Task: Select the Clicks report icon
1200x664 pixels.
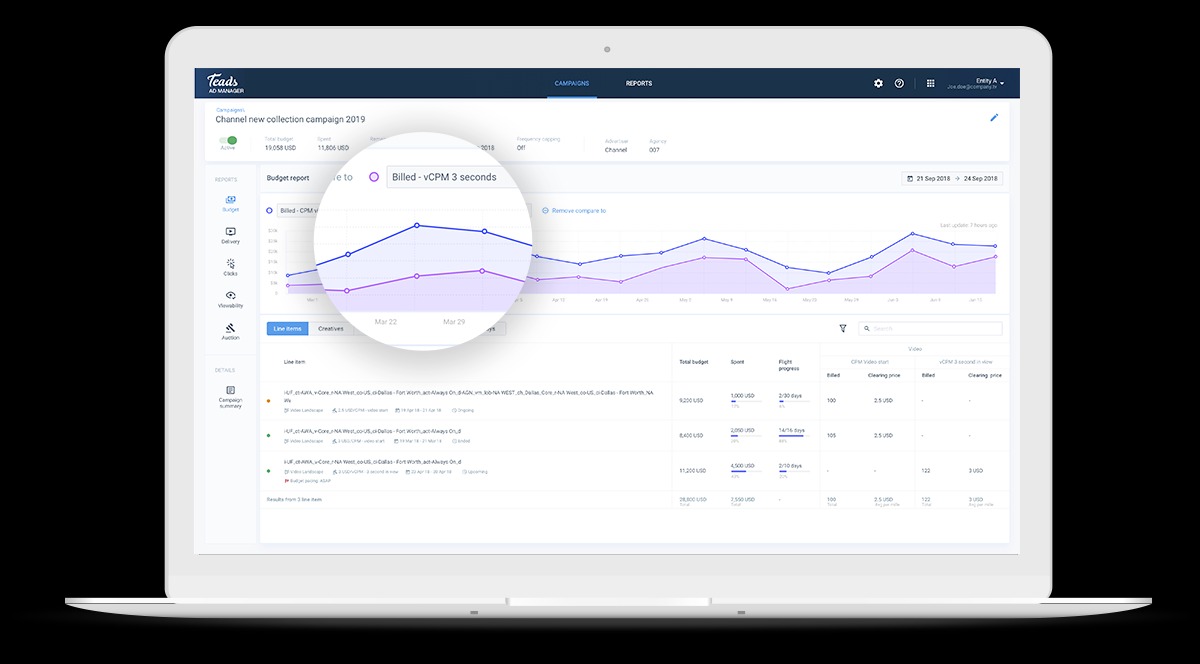Action: 231,266
